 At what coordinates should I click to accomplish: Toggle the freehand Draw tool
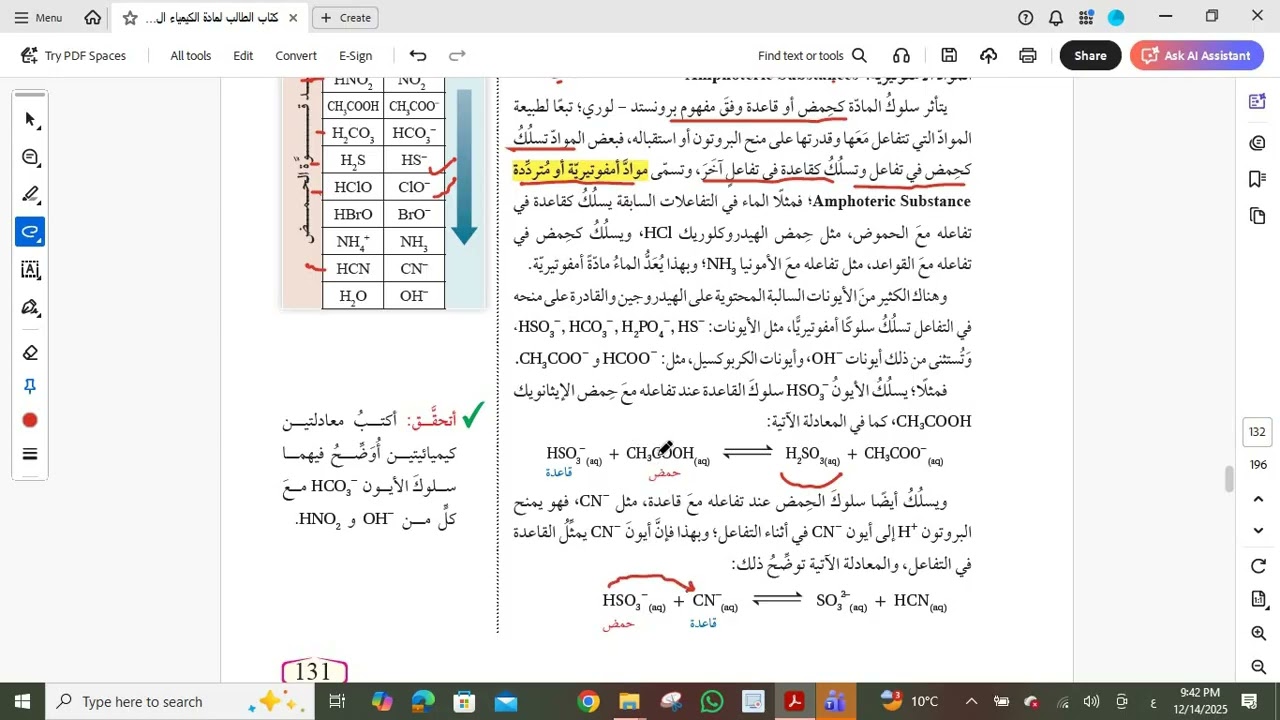(30, 232)
